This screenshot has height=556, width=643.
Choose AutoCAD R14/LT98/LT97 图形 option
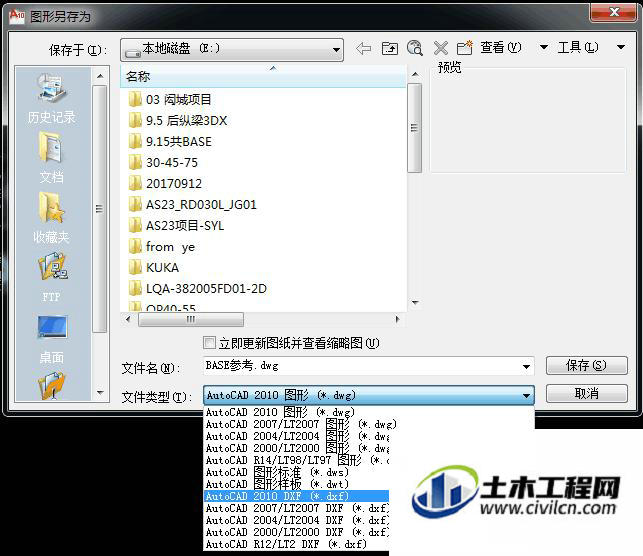(x=296, y=460)
